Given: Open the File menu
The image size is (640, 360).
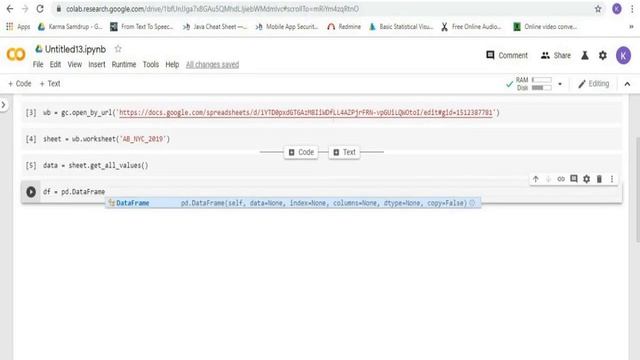Looking at the screenshot, I should pos(38,64).
